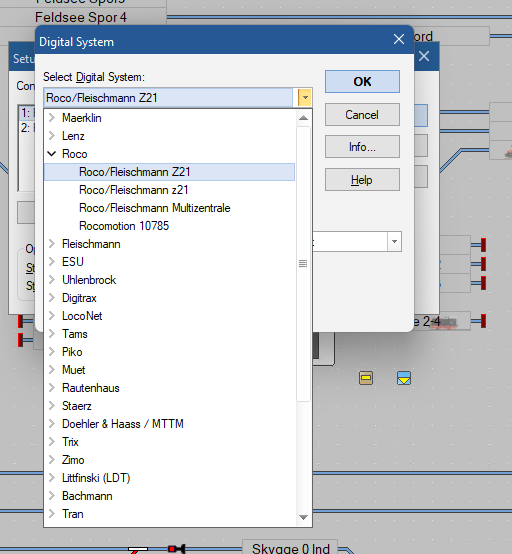The image size is (512, 554).
Task: Expand the Uhlenbrock tree node
Action: coord(52,280)
